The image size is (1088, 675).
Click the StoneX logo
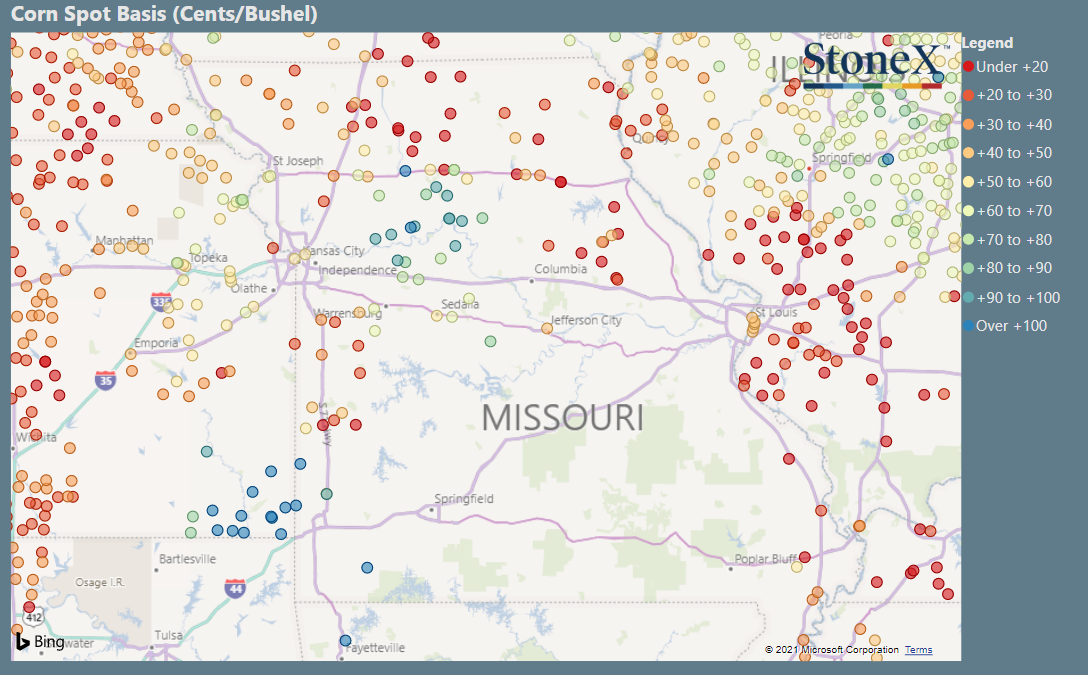[874, 64]
